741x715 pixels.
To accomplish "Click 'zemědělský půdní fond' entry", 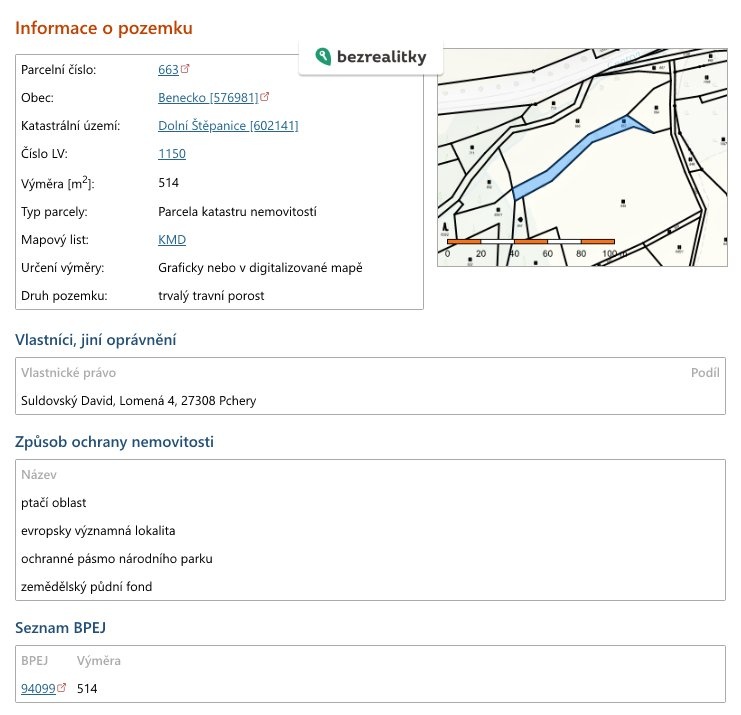I will [x=86, y=587].
